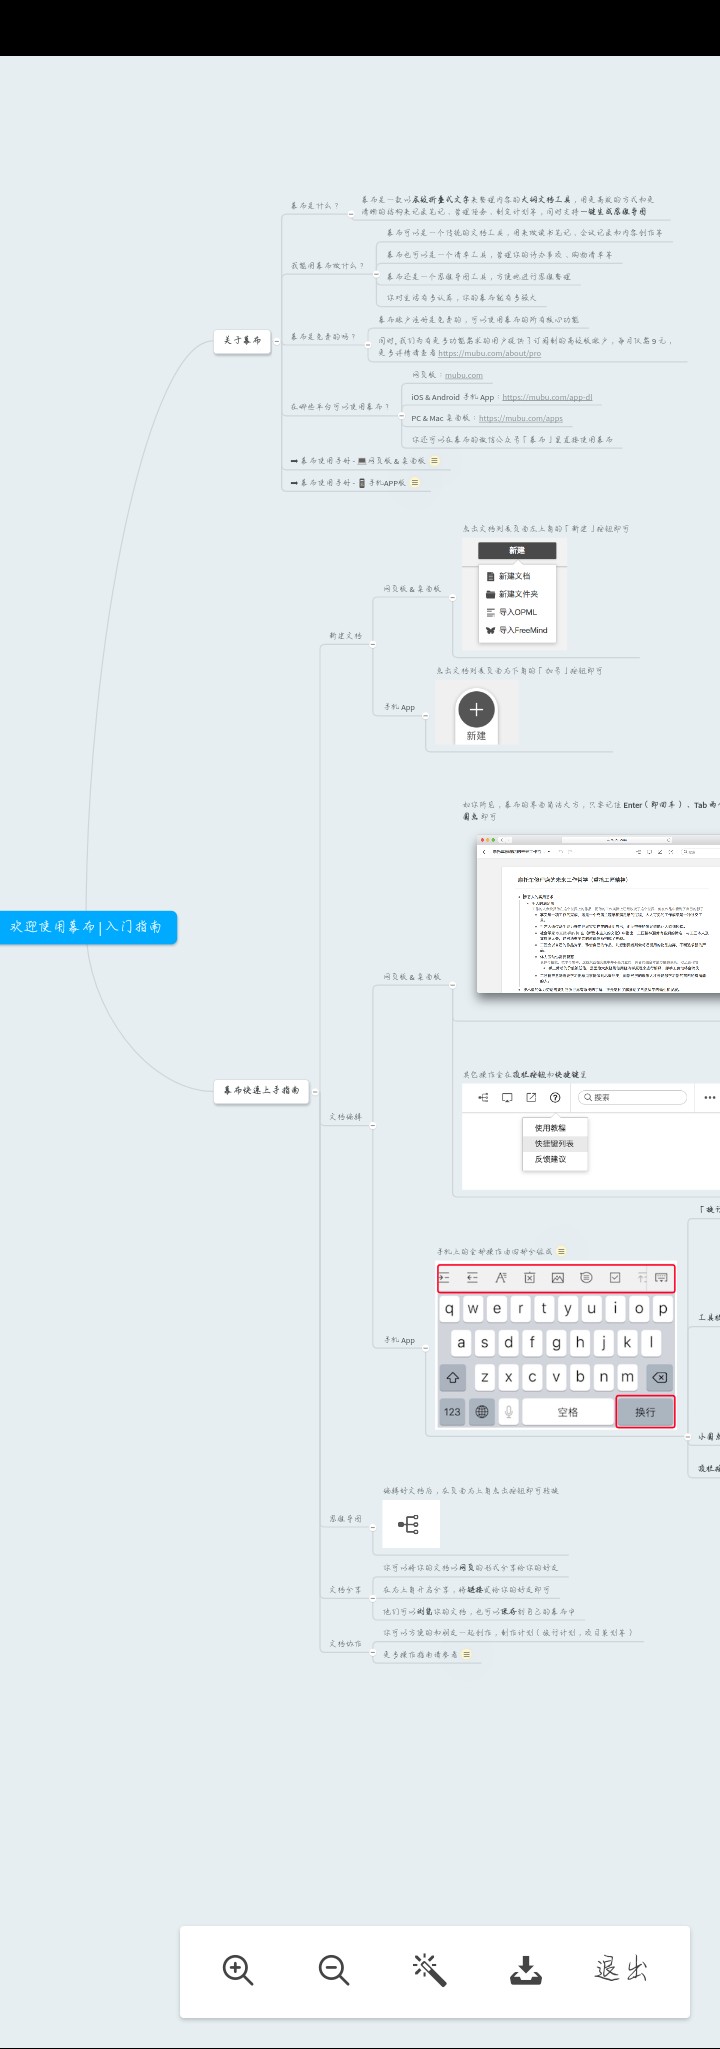Open note icon beside 手机APP版 tips node
The height and width of the screenshot is (2049, 720).
click(415, 483)
